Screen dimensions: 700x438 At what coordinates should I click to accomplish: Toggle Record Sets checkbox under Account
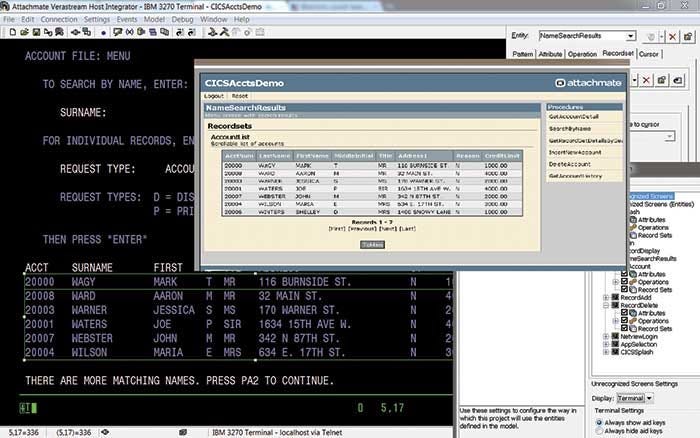click(624, 289)
